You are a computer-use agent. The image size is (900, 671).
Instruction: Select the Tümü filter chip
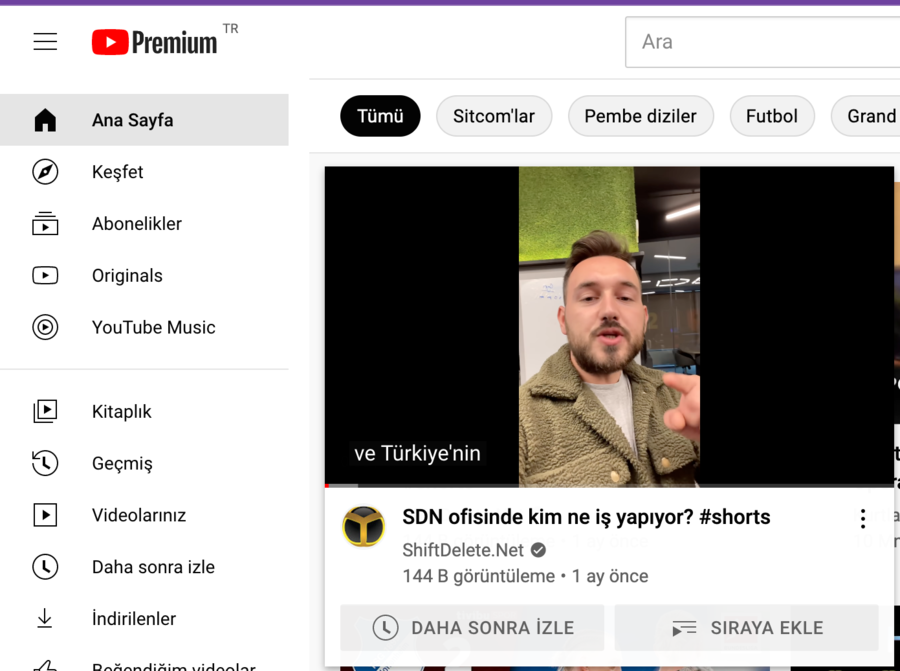[x=380, y=116]
